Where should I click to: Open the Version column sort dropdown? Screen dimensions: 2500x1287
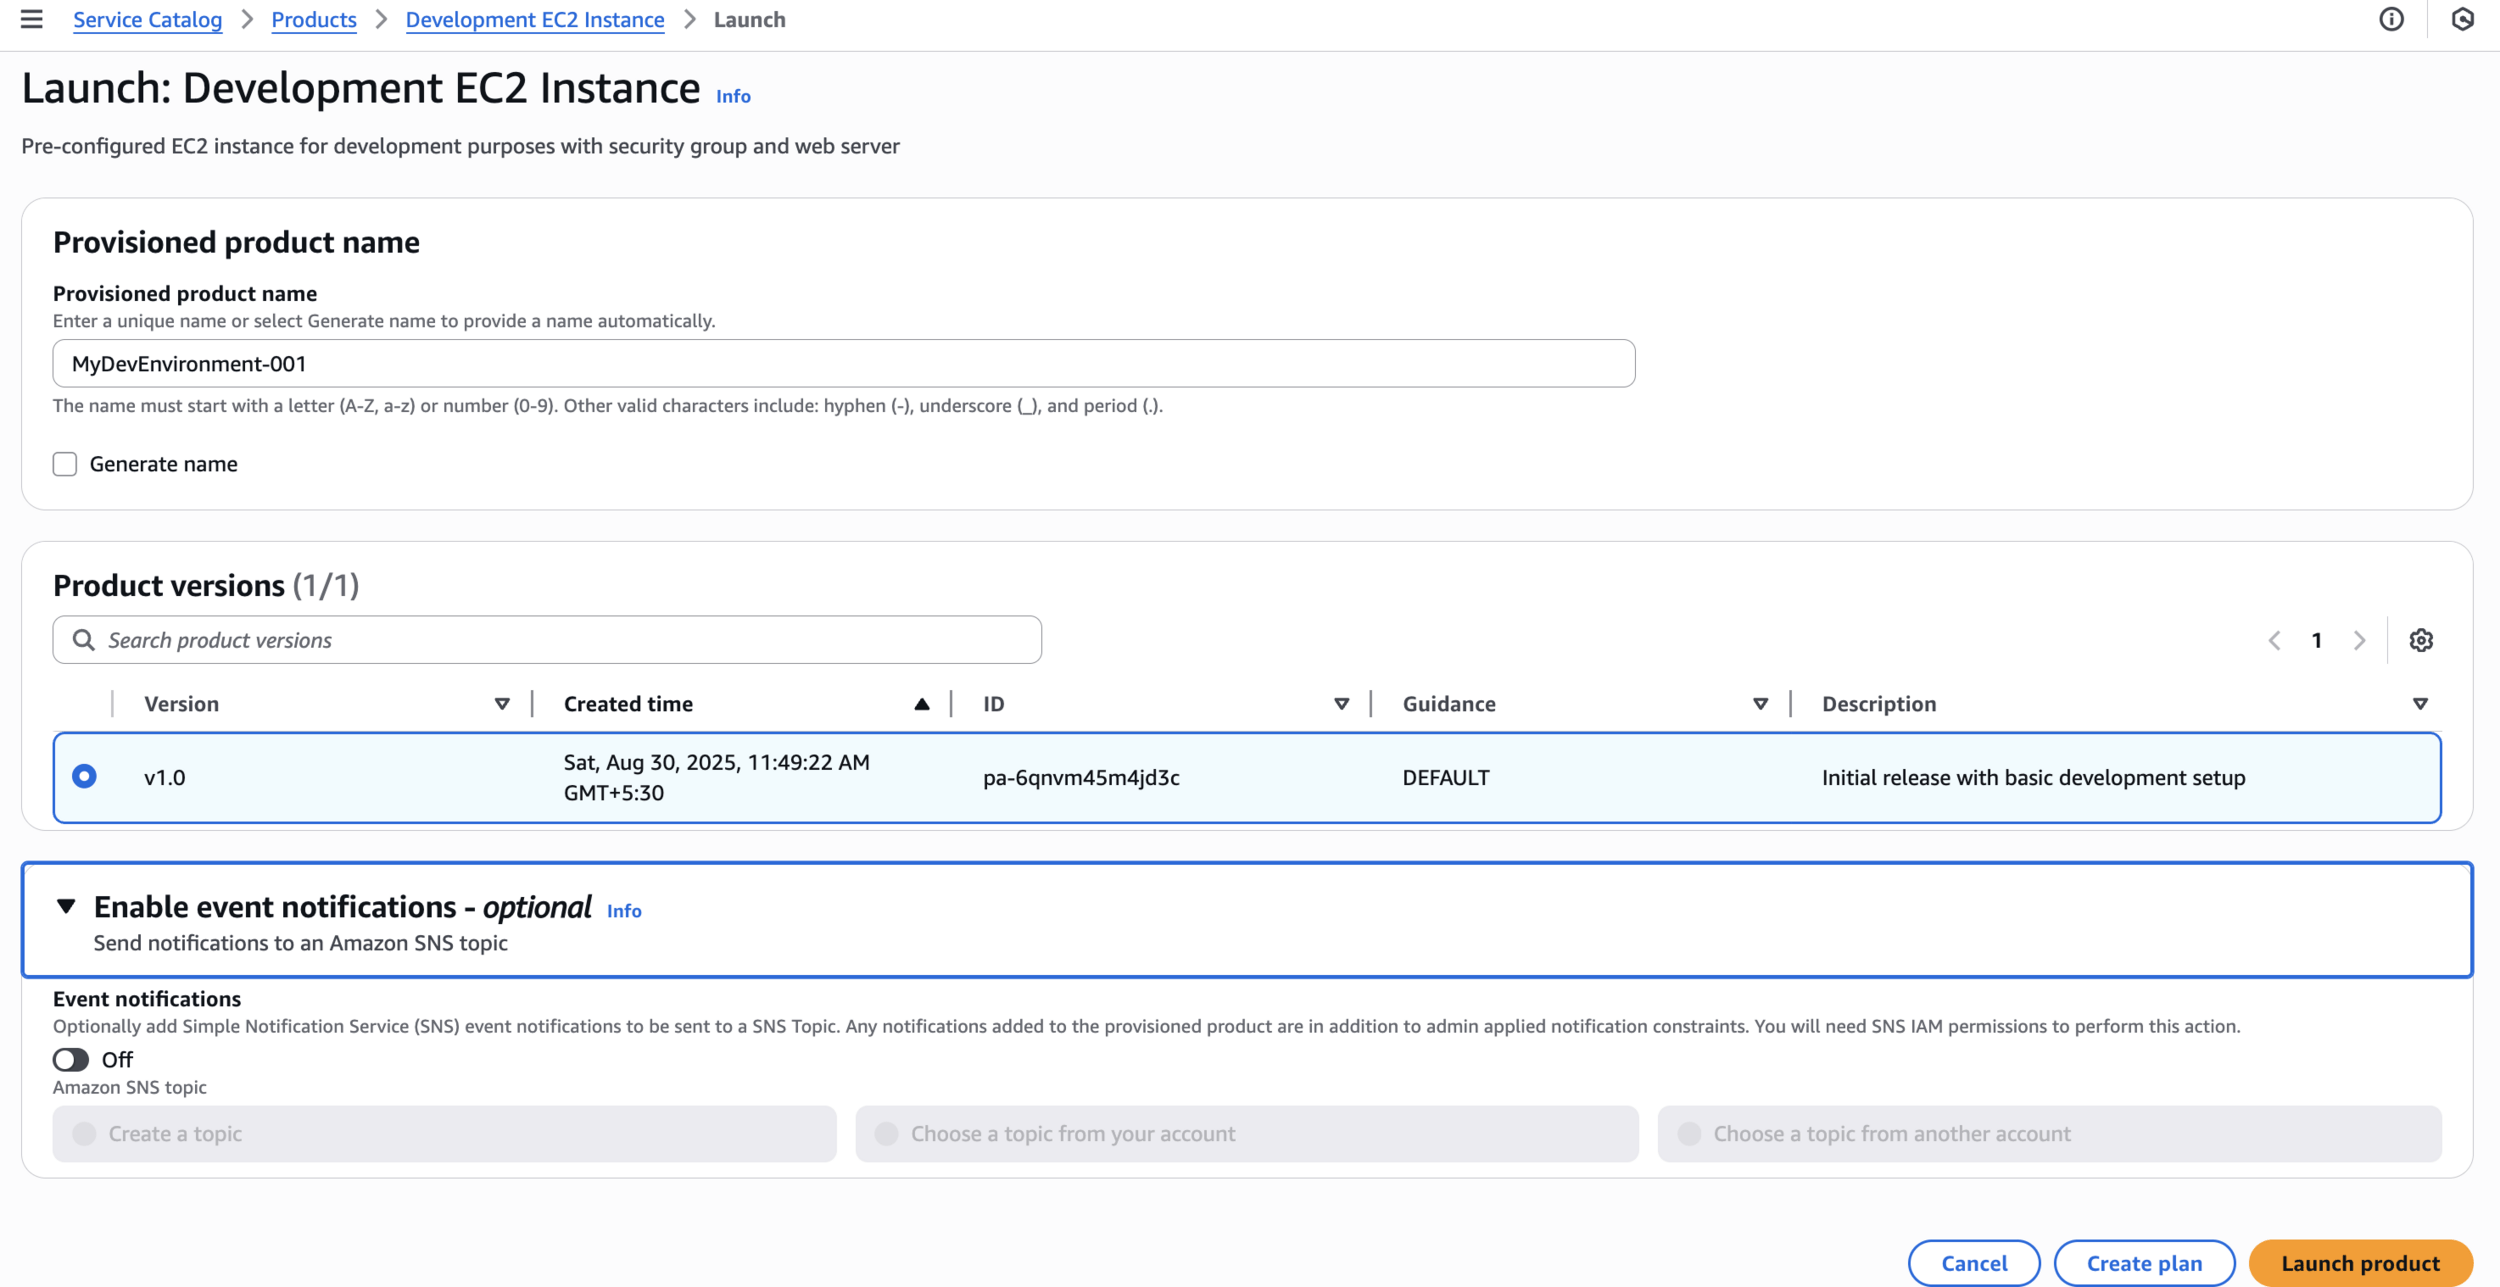coord(502,704)
